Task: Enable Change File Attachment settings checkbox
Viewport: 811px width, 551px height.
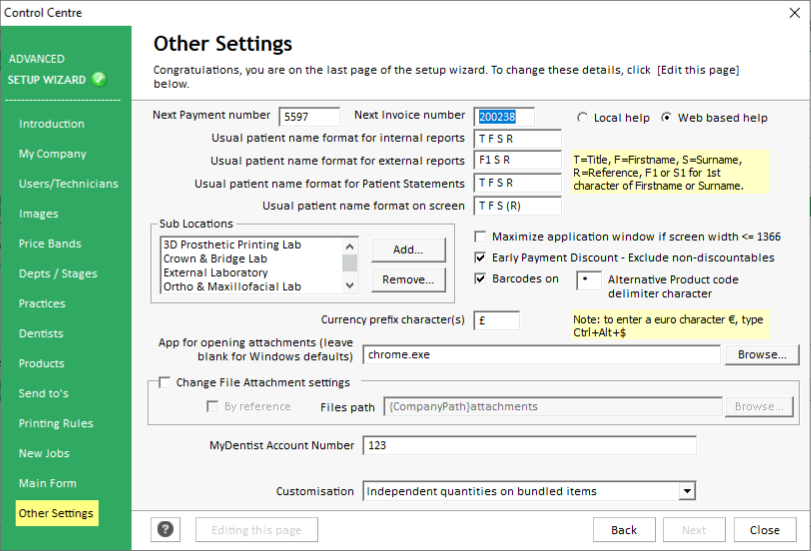Action: (x=165, y=382)
